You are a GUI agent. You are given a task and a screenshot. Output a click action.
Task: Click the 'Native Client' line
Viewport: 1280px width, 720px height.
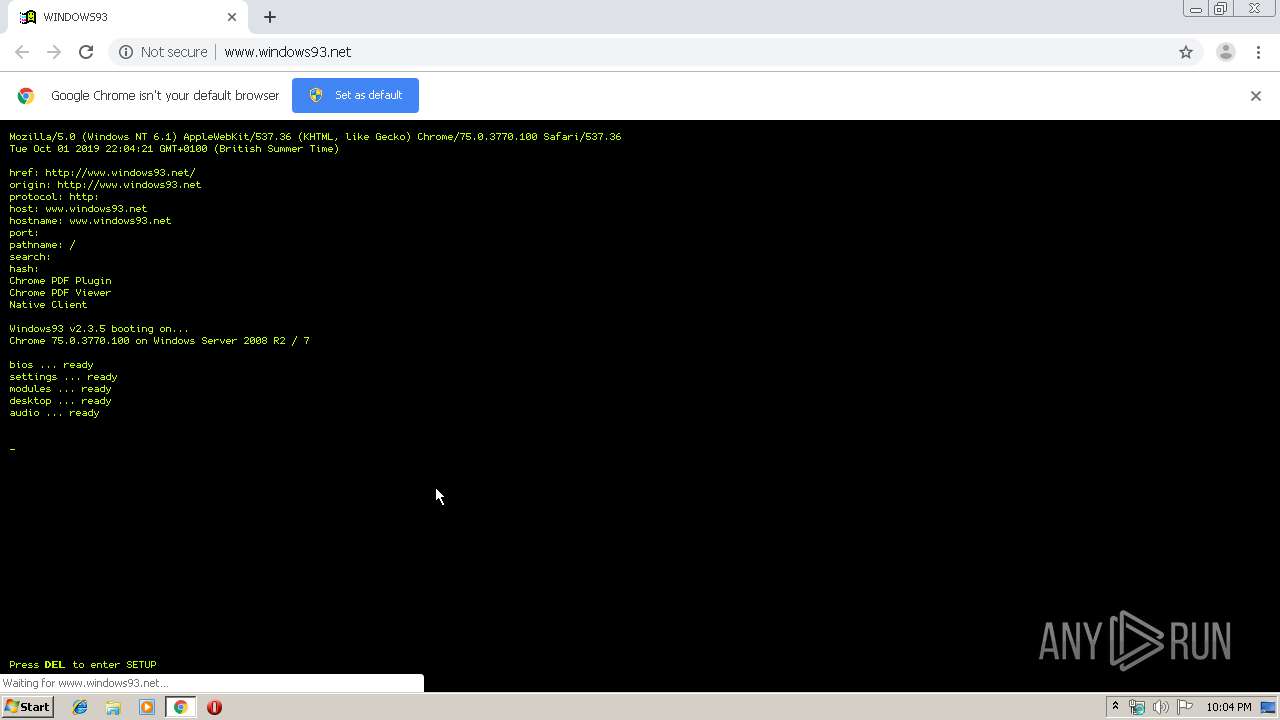click(x=48, y=304)
